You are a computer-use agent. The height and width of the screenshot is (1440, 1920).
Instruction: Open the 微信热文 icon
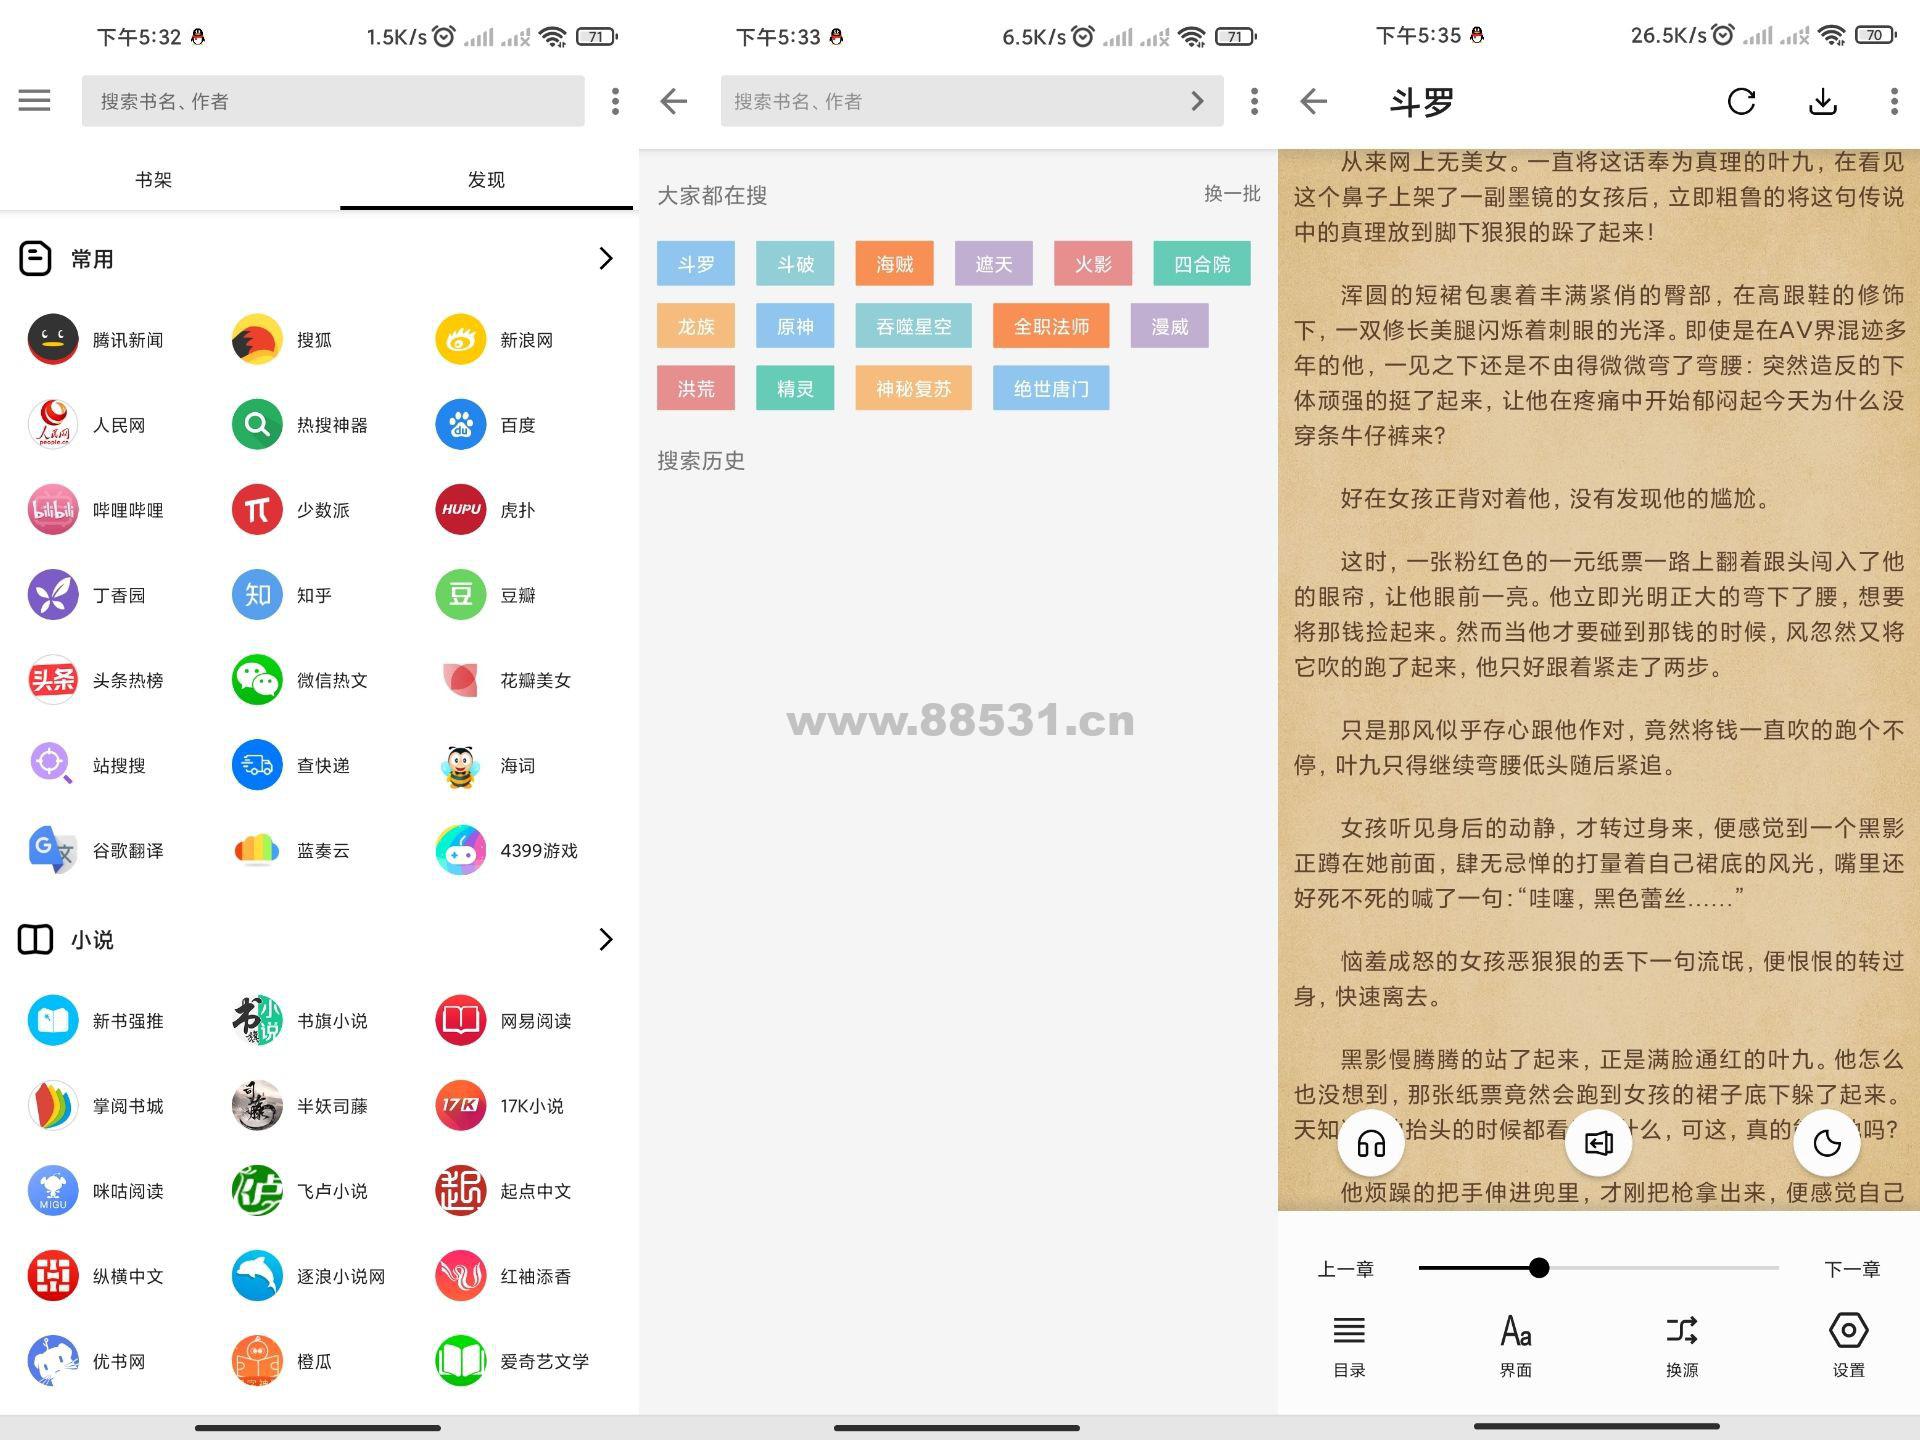(257, 680)
